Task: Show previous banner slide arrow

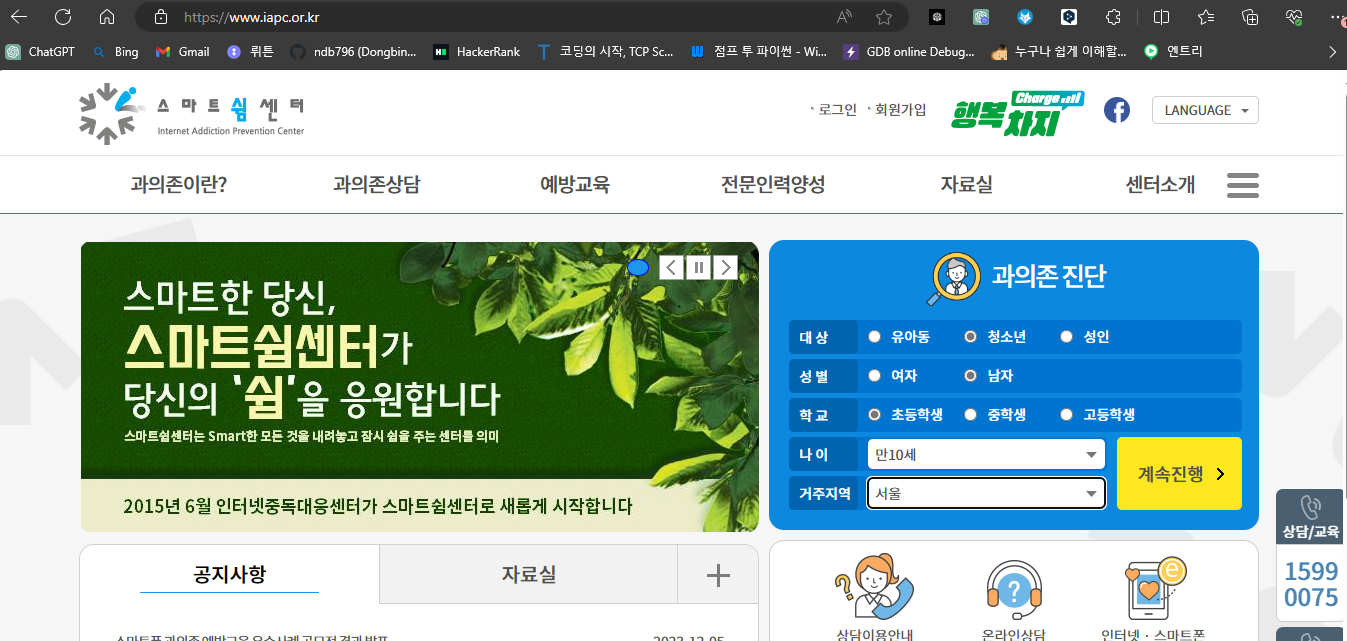Action: pyautogui.click(x=672, y=267)
